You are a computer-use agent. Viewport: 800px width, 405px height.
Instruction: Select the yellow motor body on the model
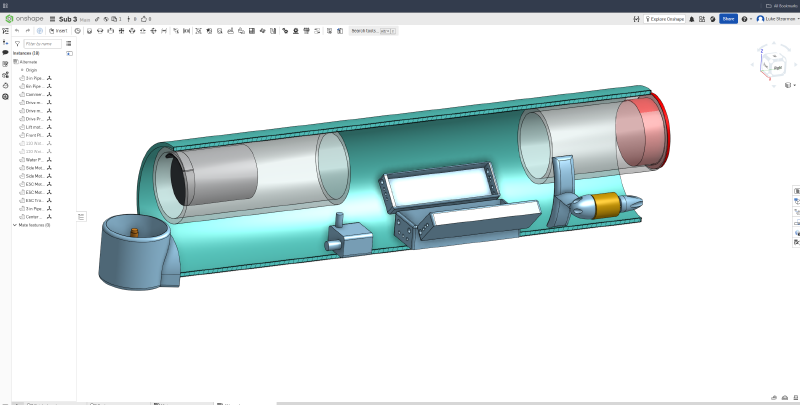tap(605, 205)
